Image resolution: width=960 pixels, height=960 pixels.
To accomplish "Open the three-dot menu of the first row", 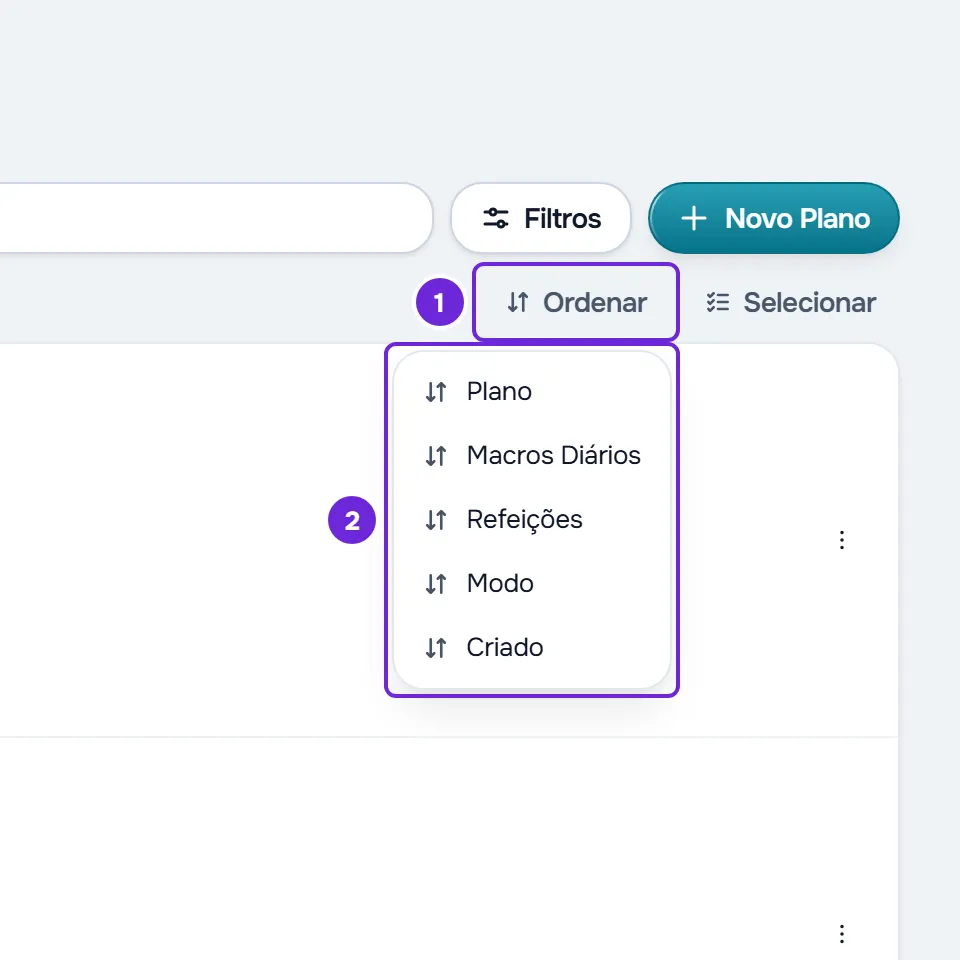I will tap(842, 540).
